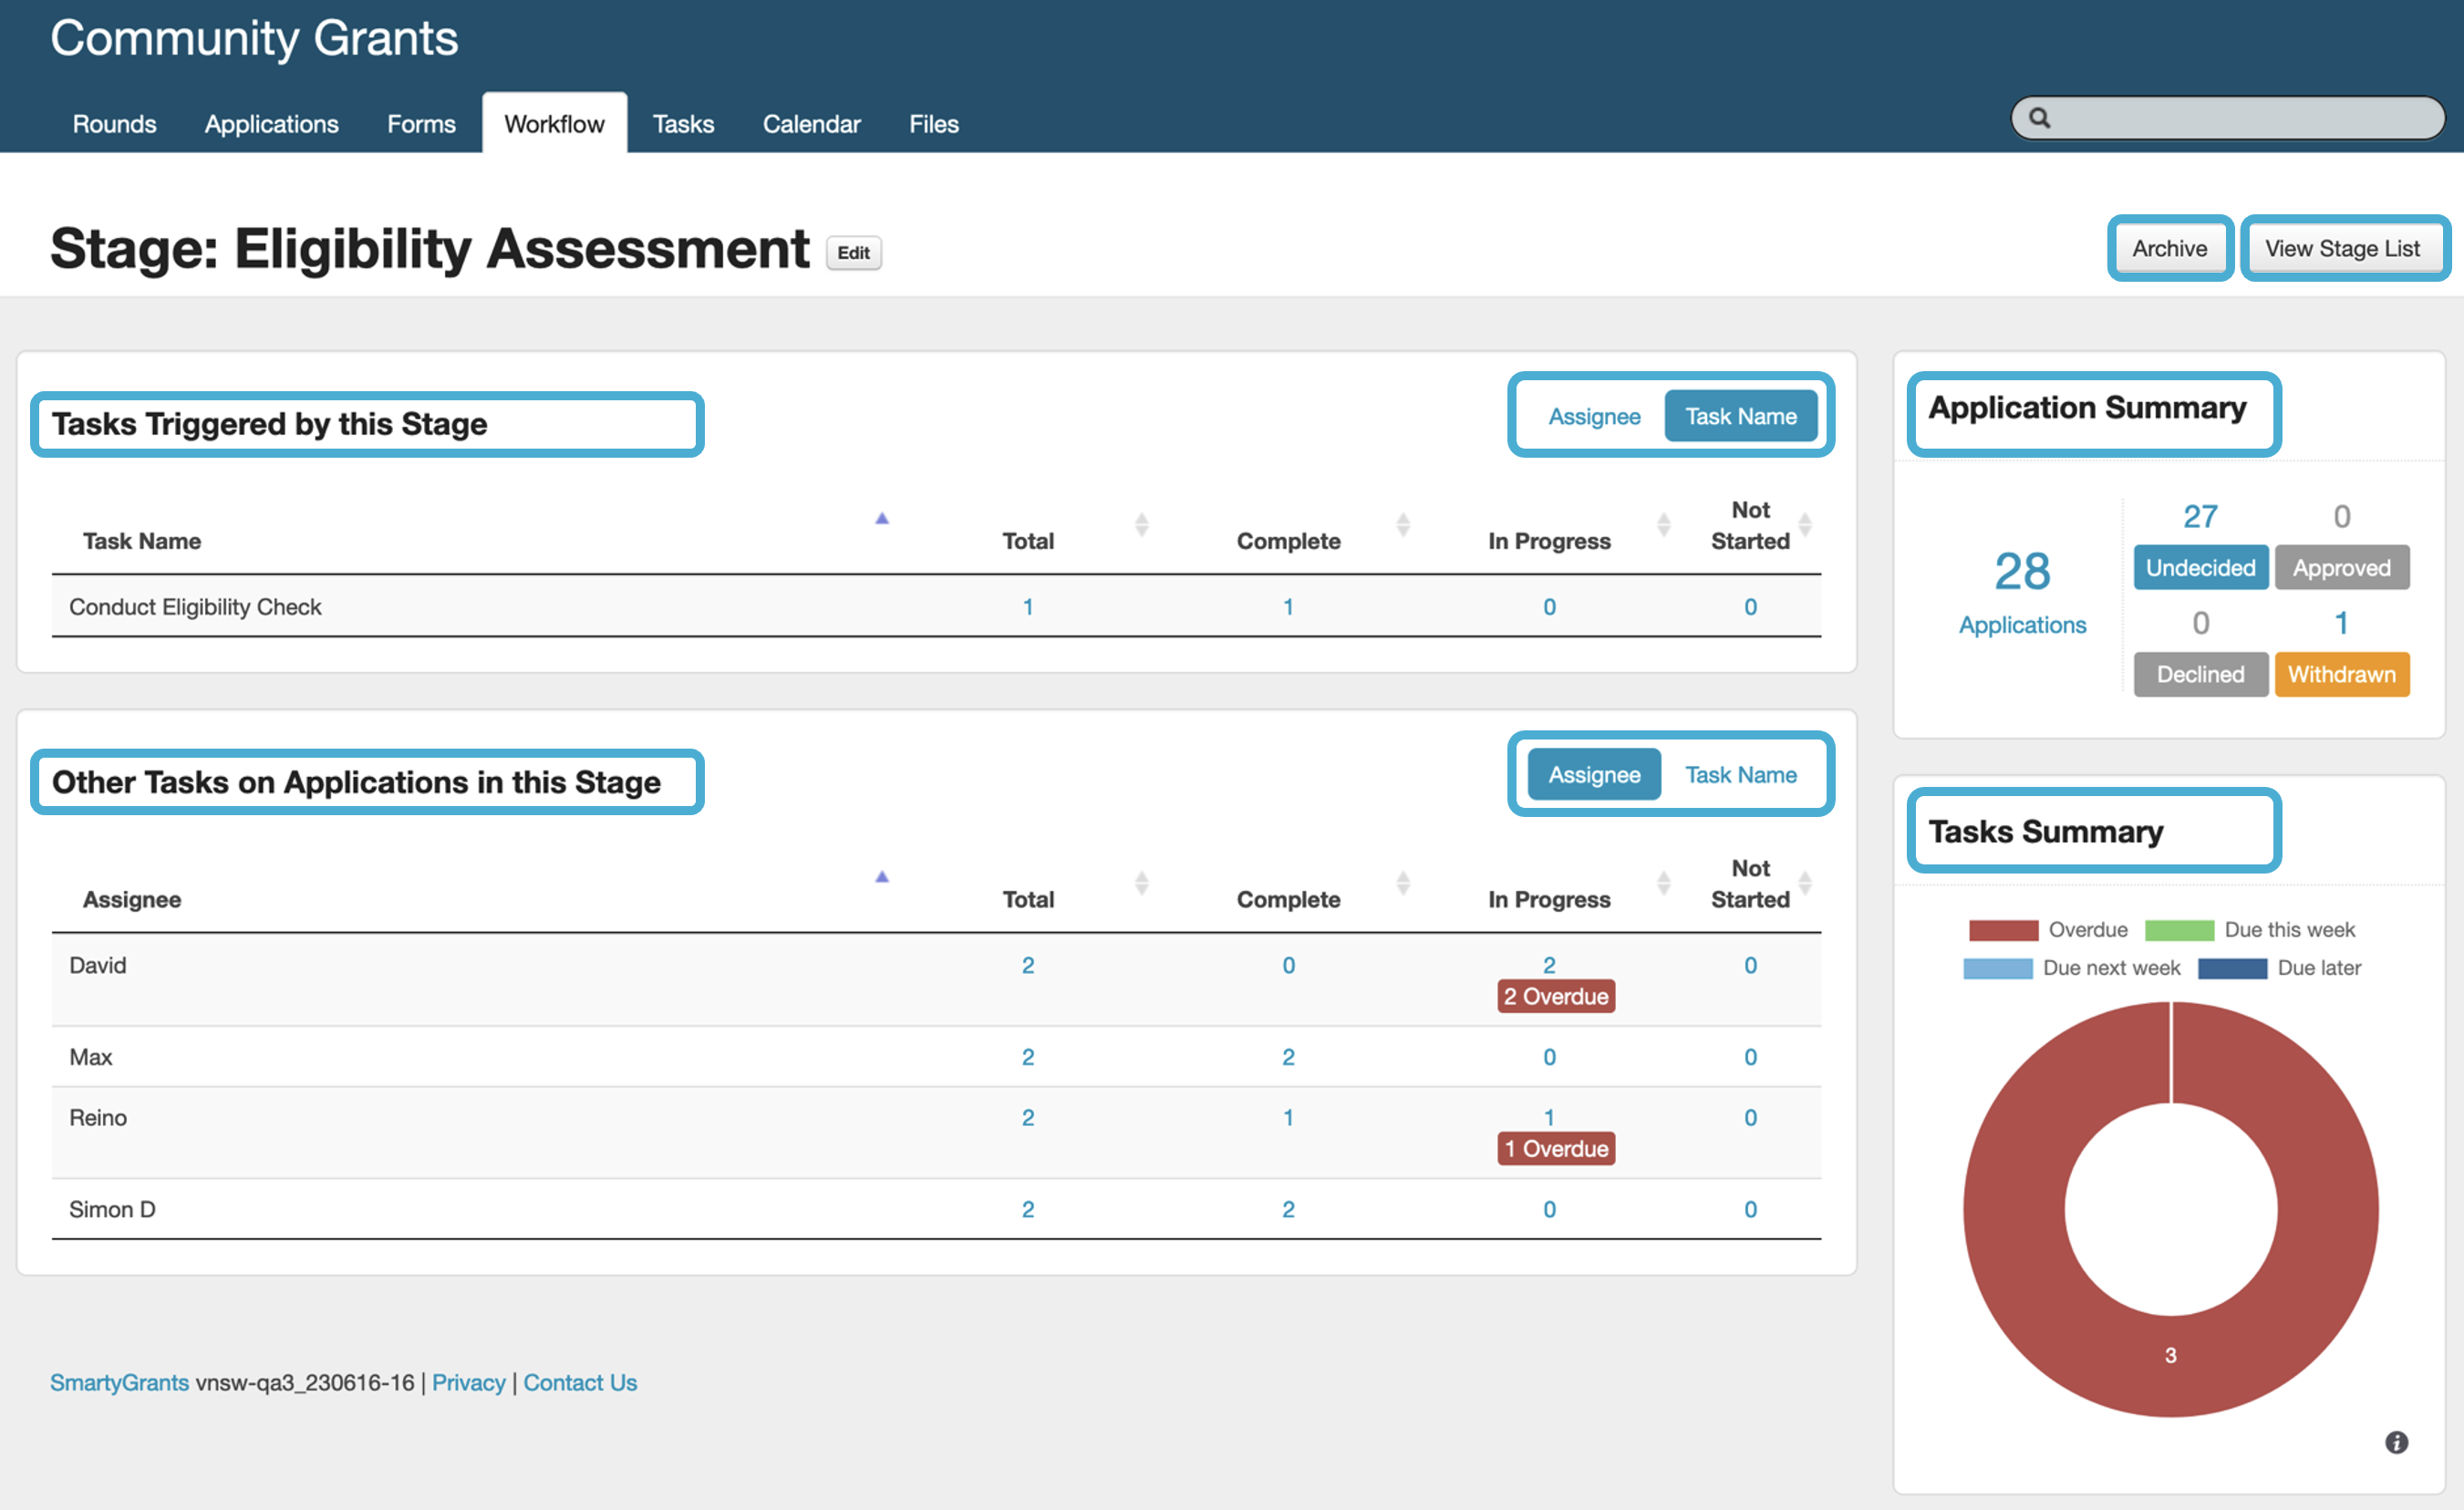
Task: Sort triggered tasks by Task Name arrow
Action: (x=881, y=519)
